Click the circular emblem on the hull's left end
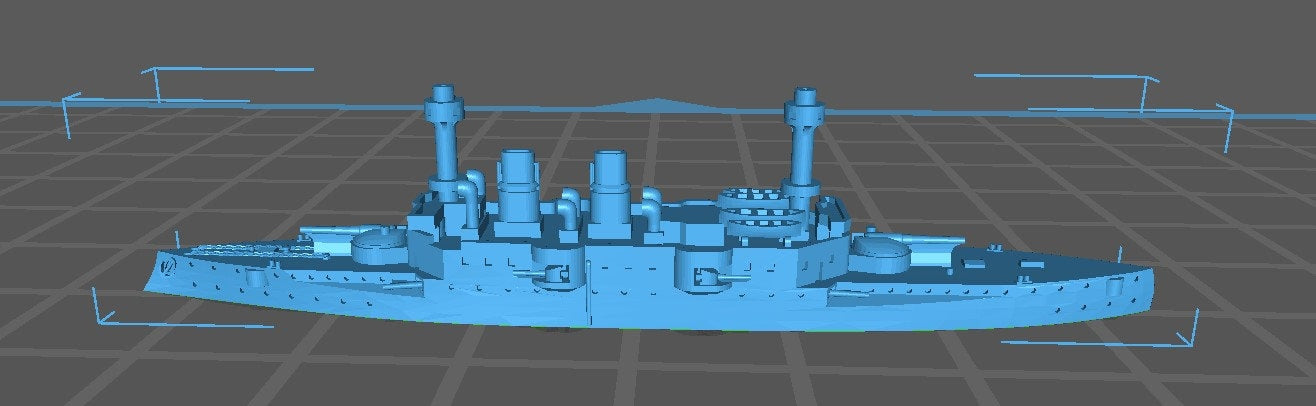 tap(168, 266)
